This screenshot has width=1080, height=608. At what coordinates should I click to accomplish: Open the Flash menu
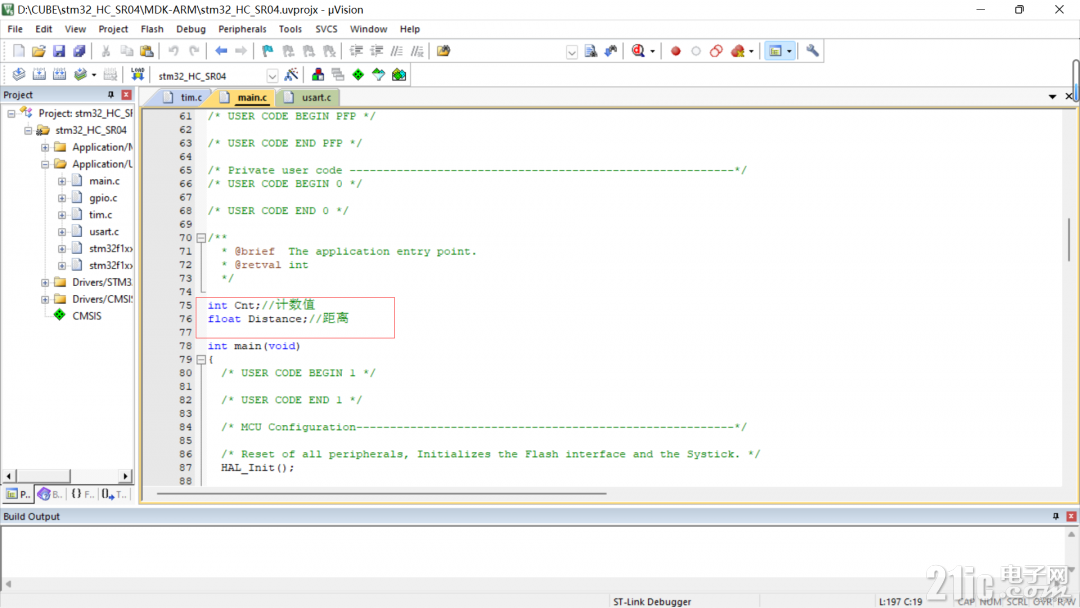coord(152,29)
